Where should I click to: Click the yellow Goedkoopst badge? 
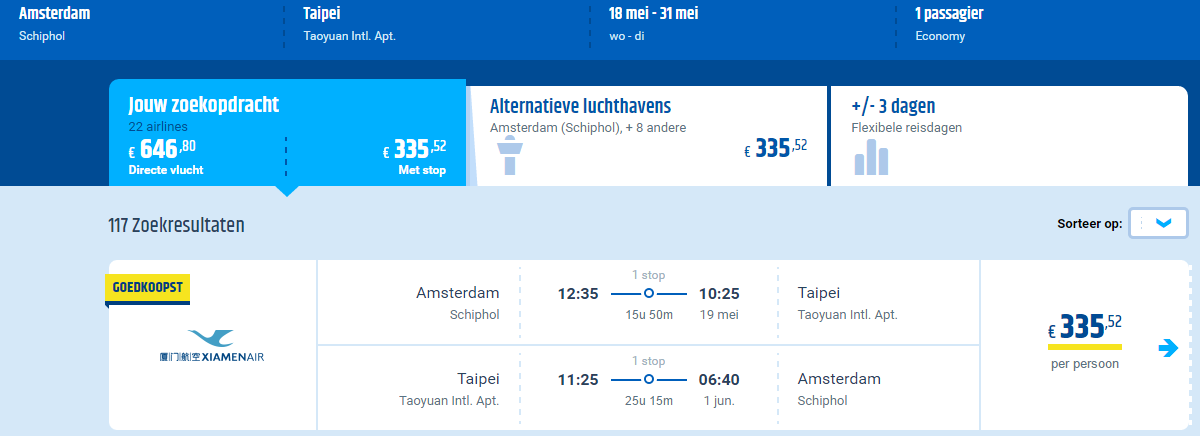(148, 287)
